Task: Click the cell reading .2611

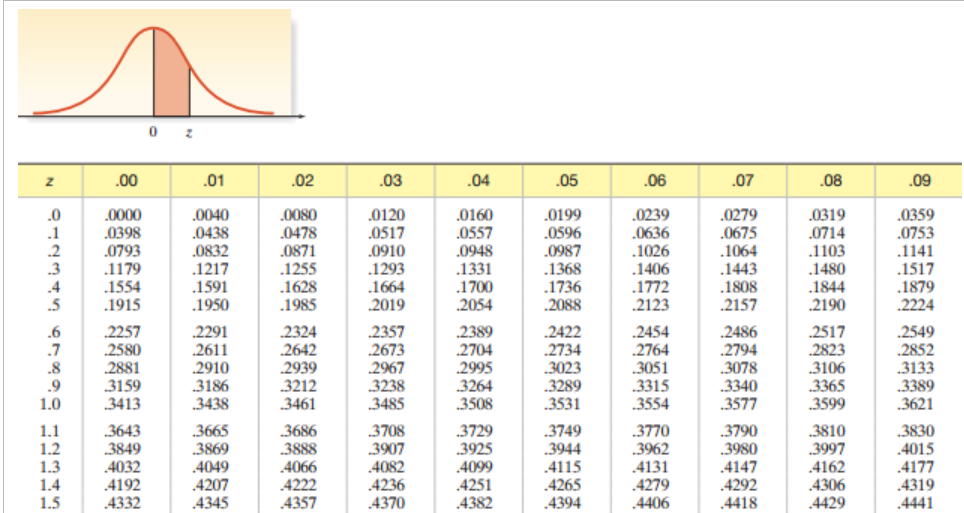Action: point(211,350)
